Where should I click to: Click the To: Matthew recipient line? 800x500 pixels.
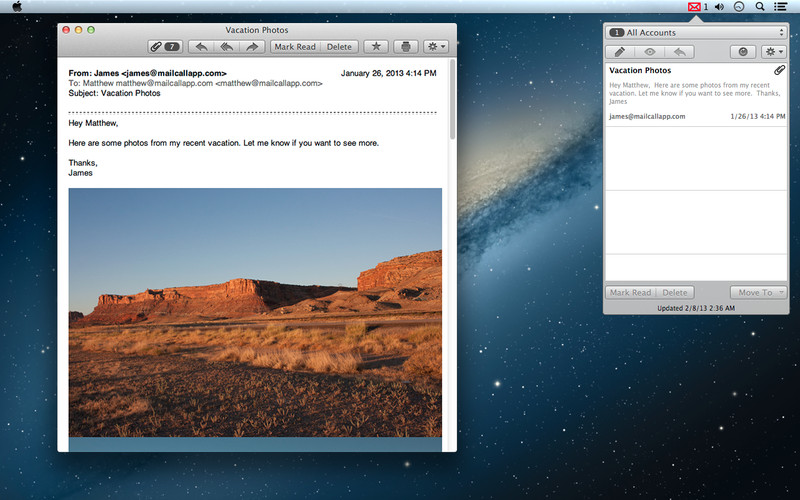coord(195,83)
